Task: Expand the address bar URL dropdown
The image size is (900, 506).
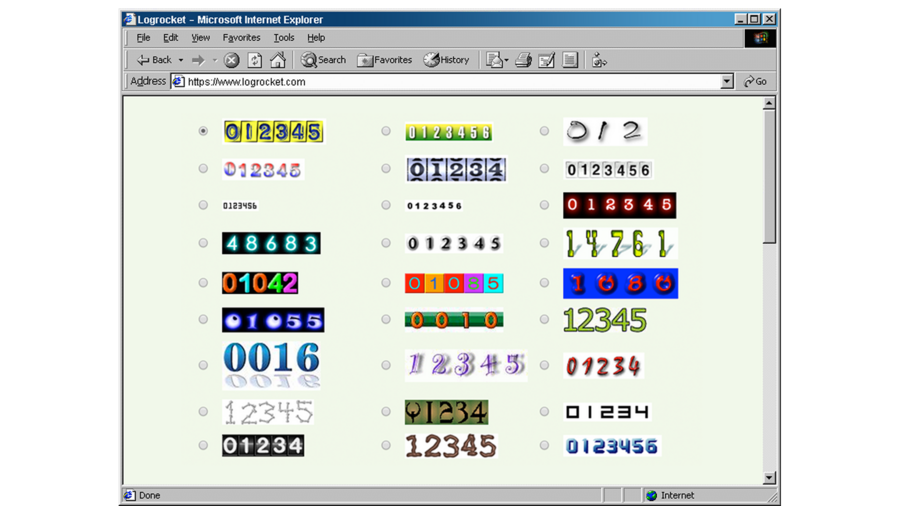Action: (x=727, y=82)
